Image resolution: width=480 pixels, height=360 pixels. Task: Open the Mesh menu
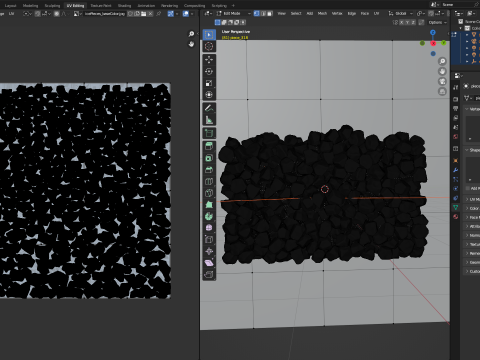coord(322,13)
